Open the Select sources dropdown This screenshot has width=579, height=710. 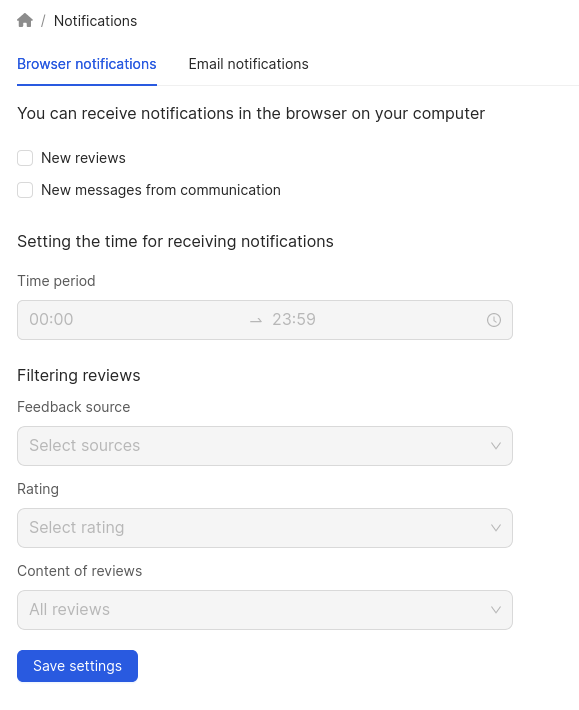265,446
